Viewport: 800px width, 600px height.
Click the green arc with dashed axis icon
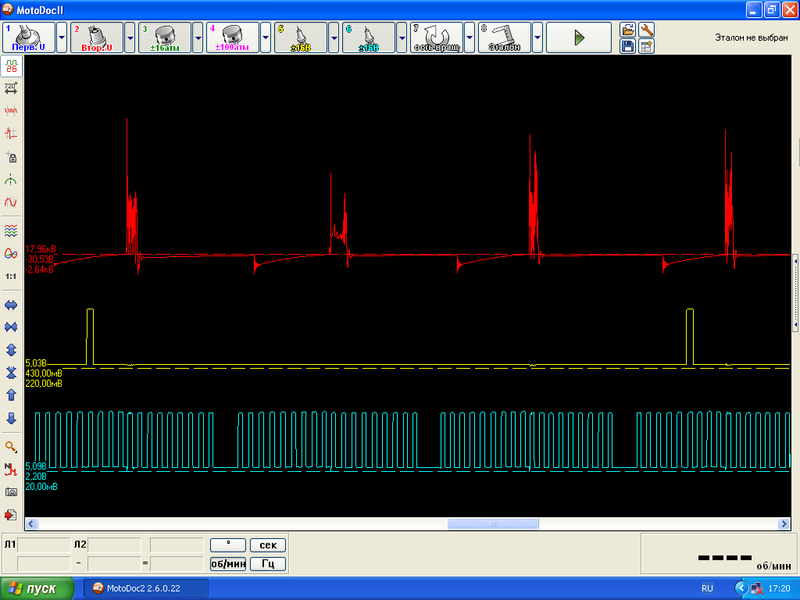(11, 180)
